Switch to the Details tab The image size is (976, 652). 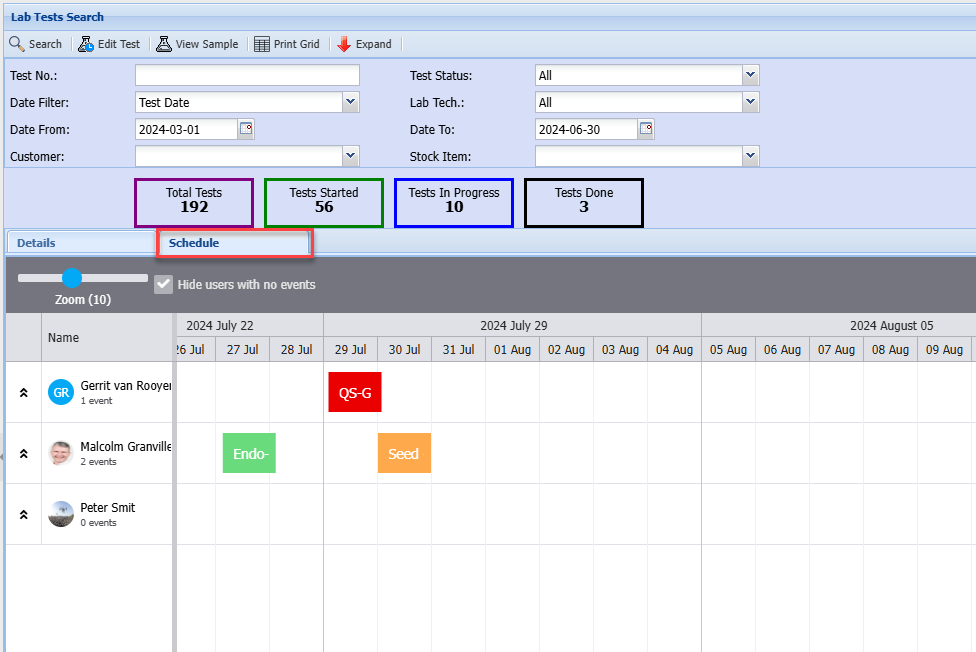(x=36, y=243)
